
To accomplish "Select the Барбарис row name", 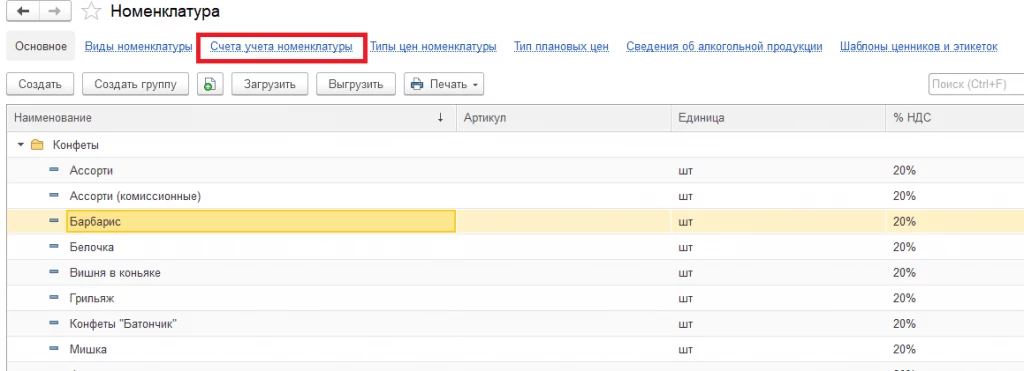I will click(95, 221).
